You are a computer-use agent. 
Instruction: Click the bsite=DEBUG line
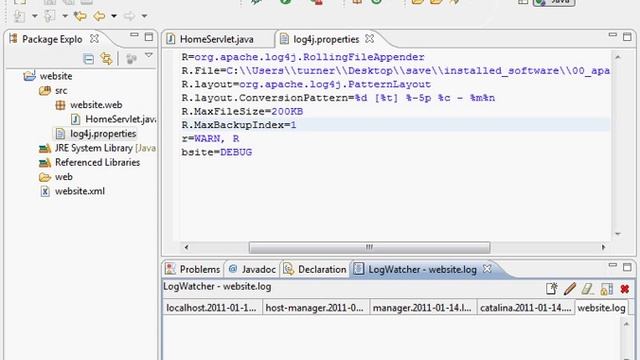pyautogui.click(x=217, y=152)
